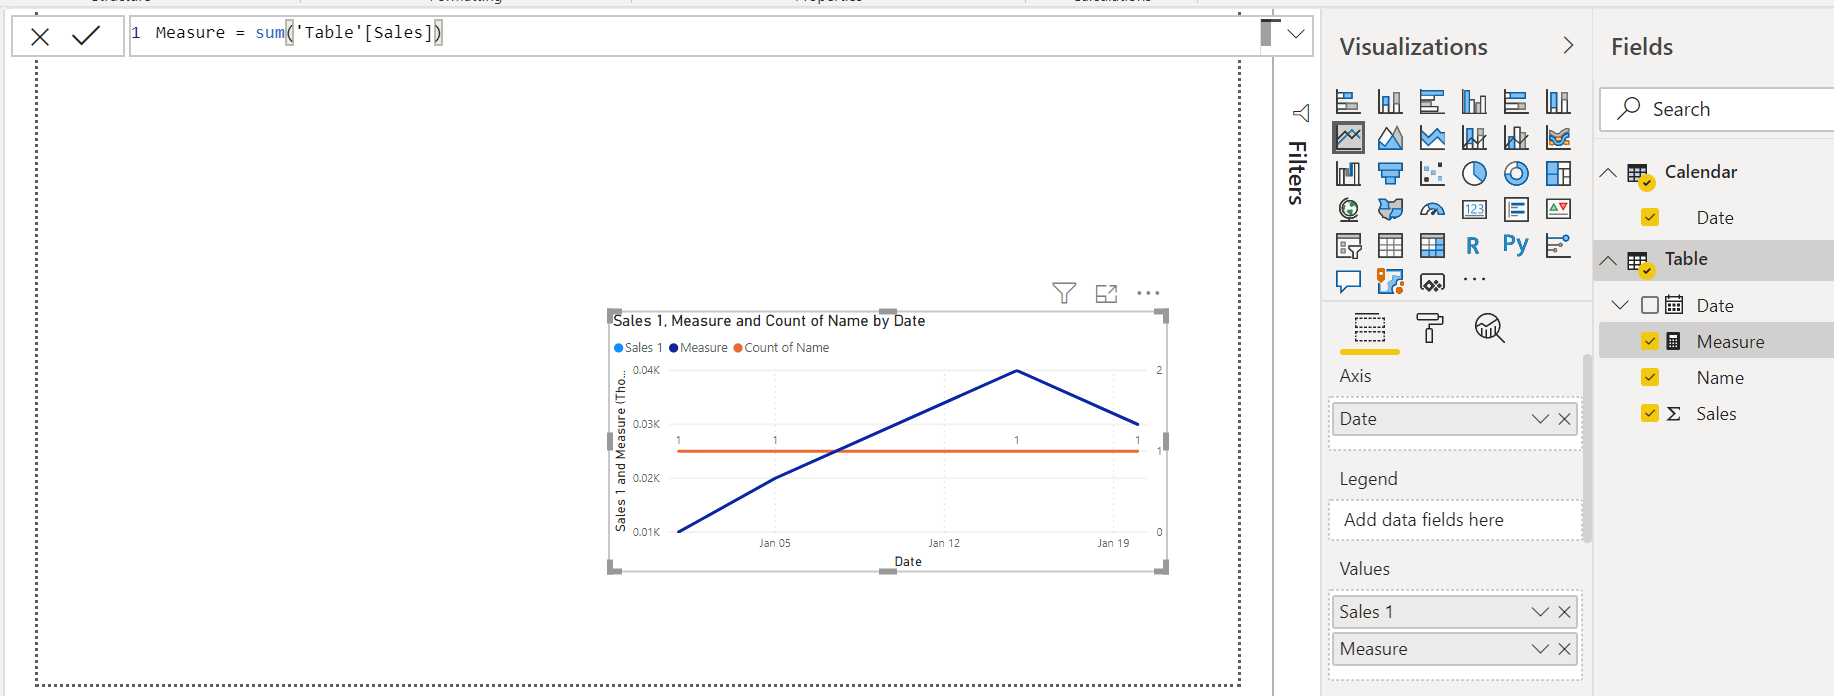
Task: Select the pie chart visual
Action: tap(1474, 174)
